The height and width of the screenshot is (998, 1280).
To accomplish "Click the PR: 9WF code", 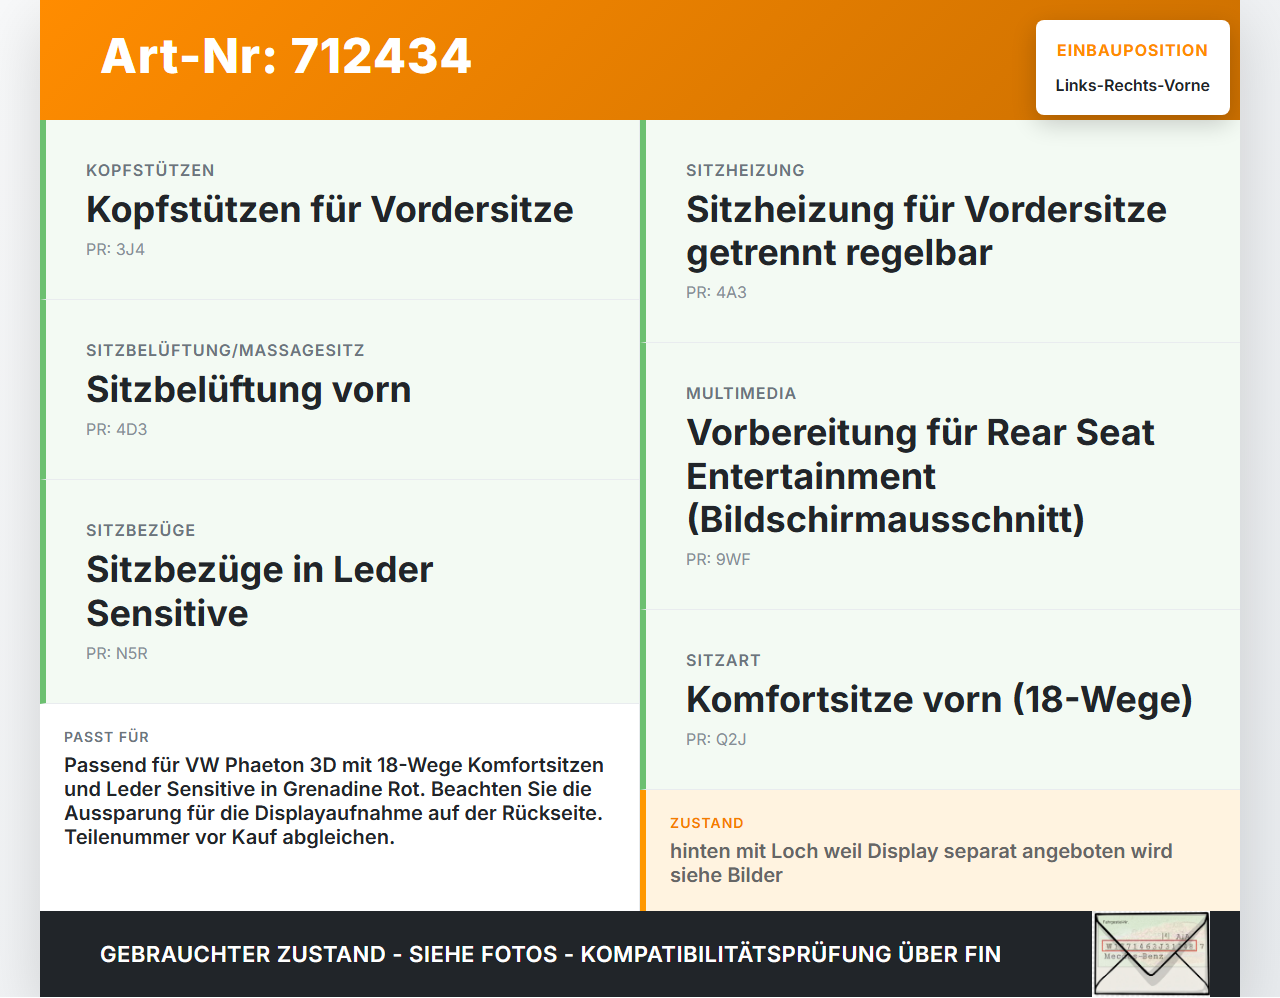I will click(718, 559).
